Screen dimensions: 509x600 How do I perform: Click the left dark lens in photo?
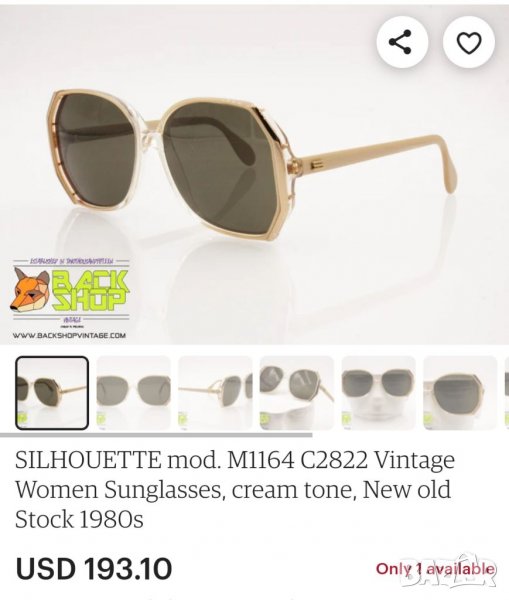[95, 153]
